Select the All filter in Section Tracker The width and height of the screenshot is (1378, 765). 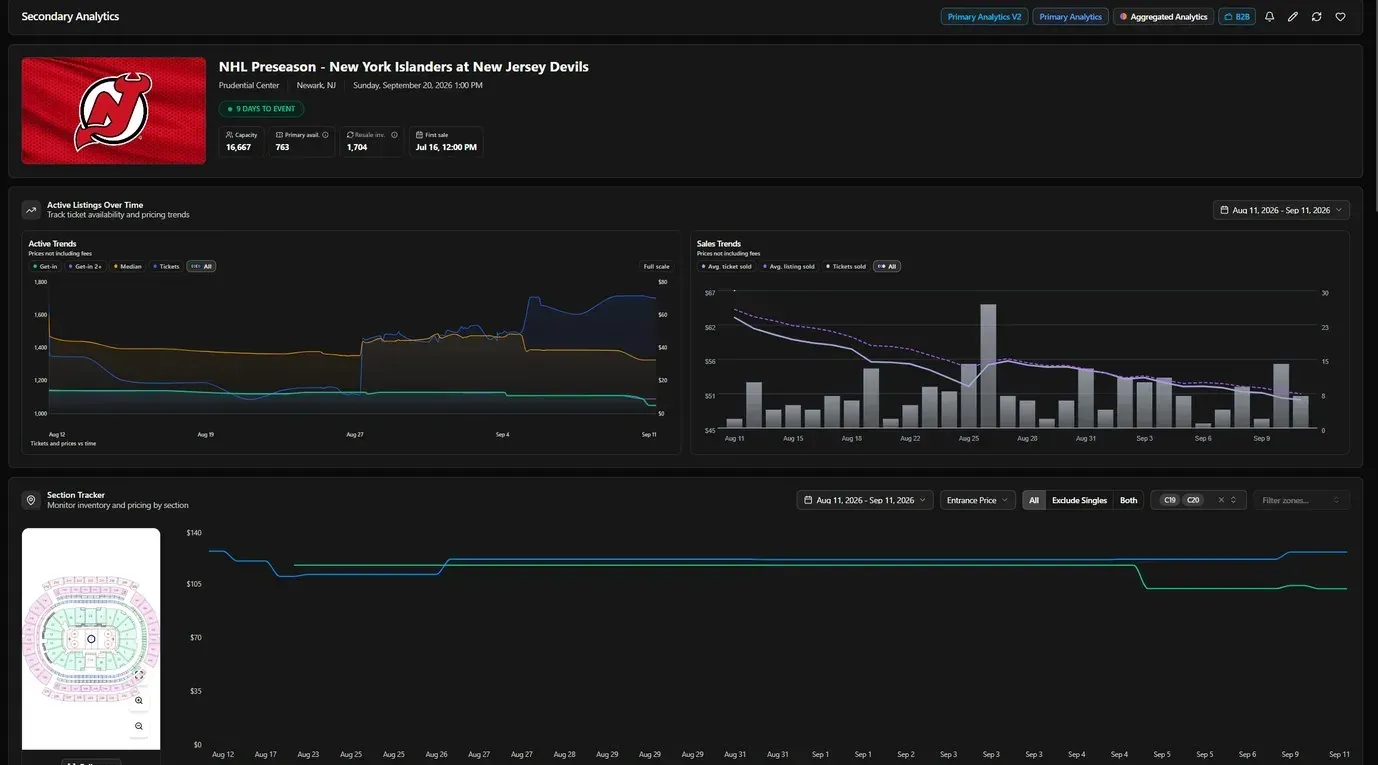(1034, 500)
